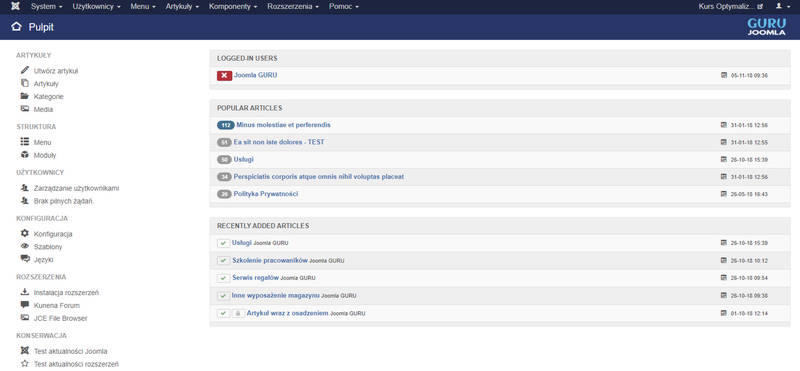Image resolution: width=800 pixels, height=371 pixels.
Task: Click the calendar icon in Polityka Prywatności row
Action: [x=723, y=194]
